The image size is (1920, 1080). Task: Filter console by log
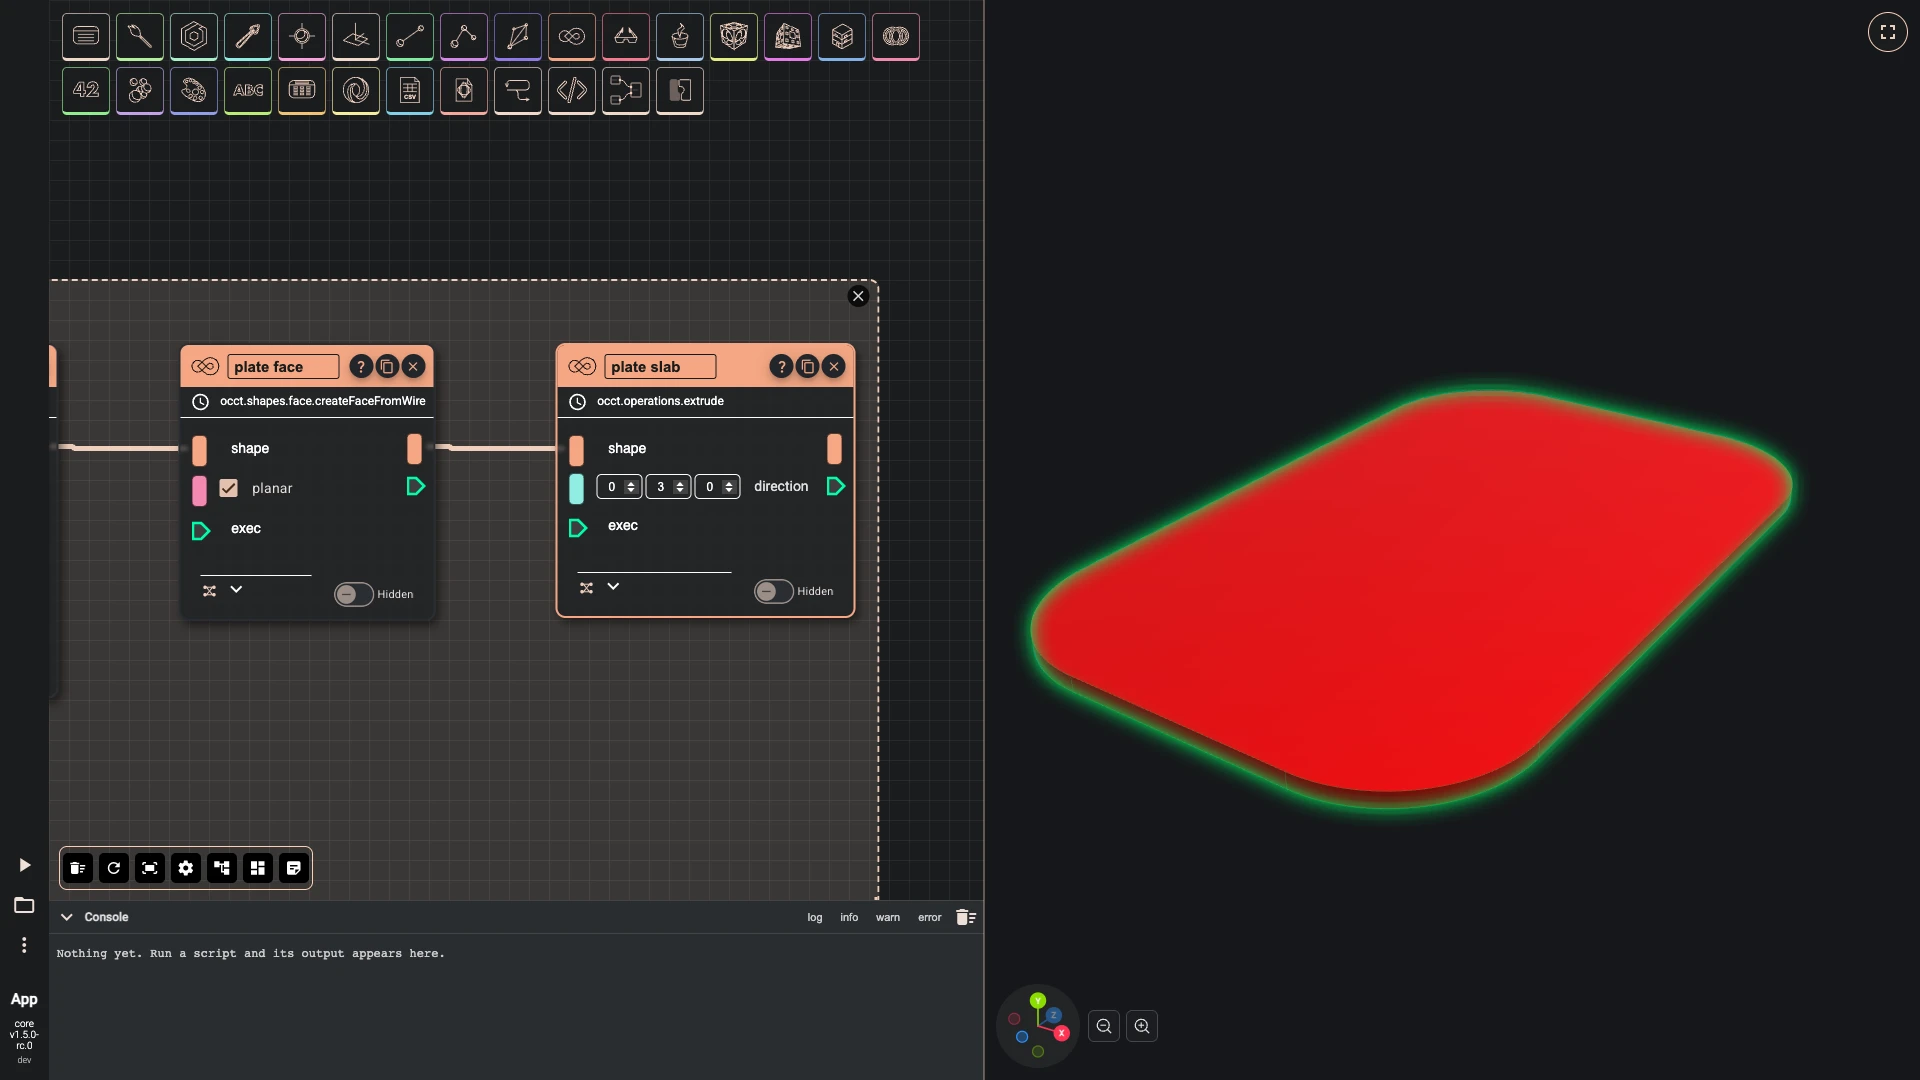[x=815, y=917]
